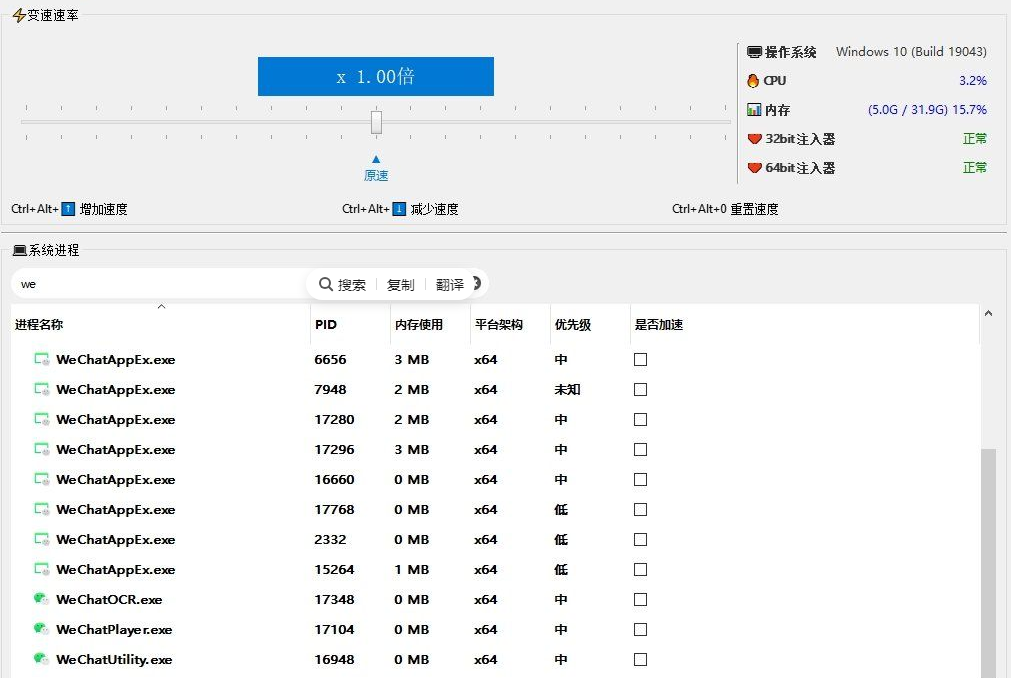1011x678 pixels.
Task: Click the CPU usage value 3.2%
Action: coord(973,81)
